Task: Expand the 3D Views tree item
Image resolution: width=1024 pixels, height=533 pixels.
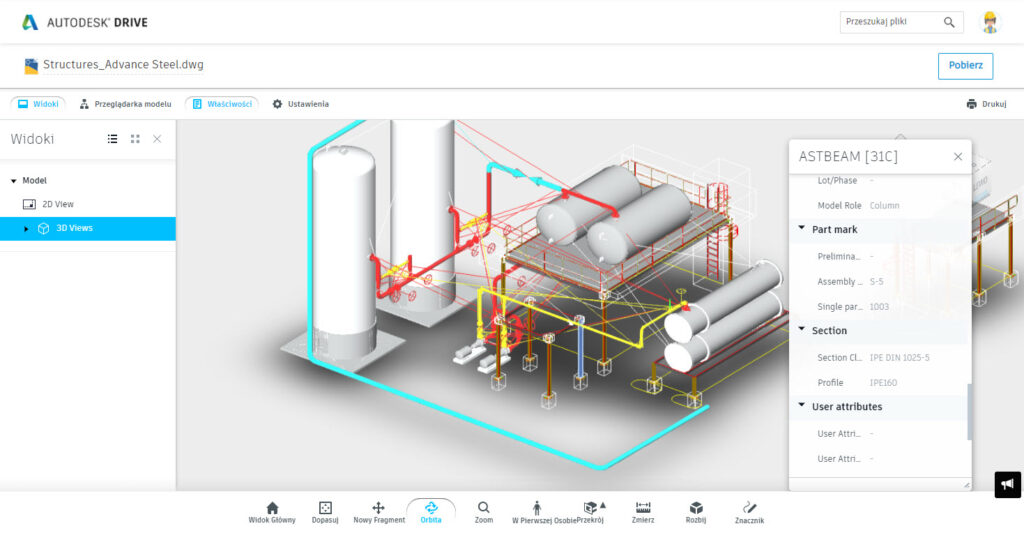Action: click(x=27, y=229)
